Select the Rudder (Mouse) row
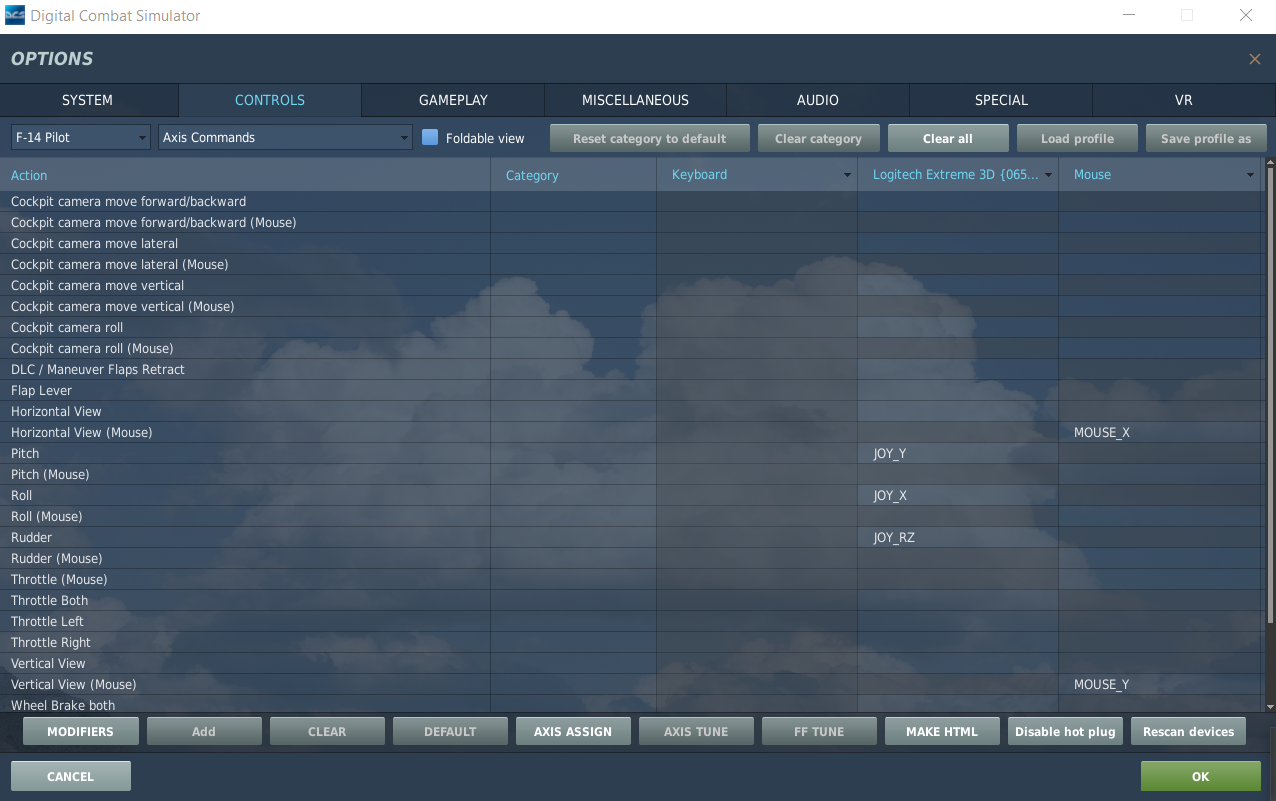The image size is (1276, 801). pos(632,559)
